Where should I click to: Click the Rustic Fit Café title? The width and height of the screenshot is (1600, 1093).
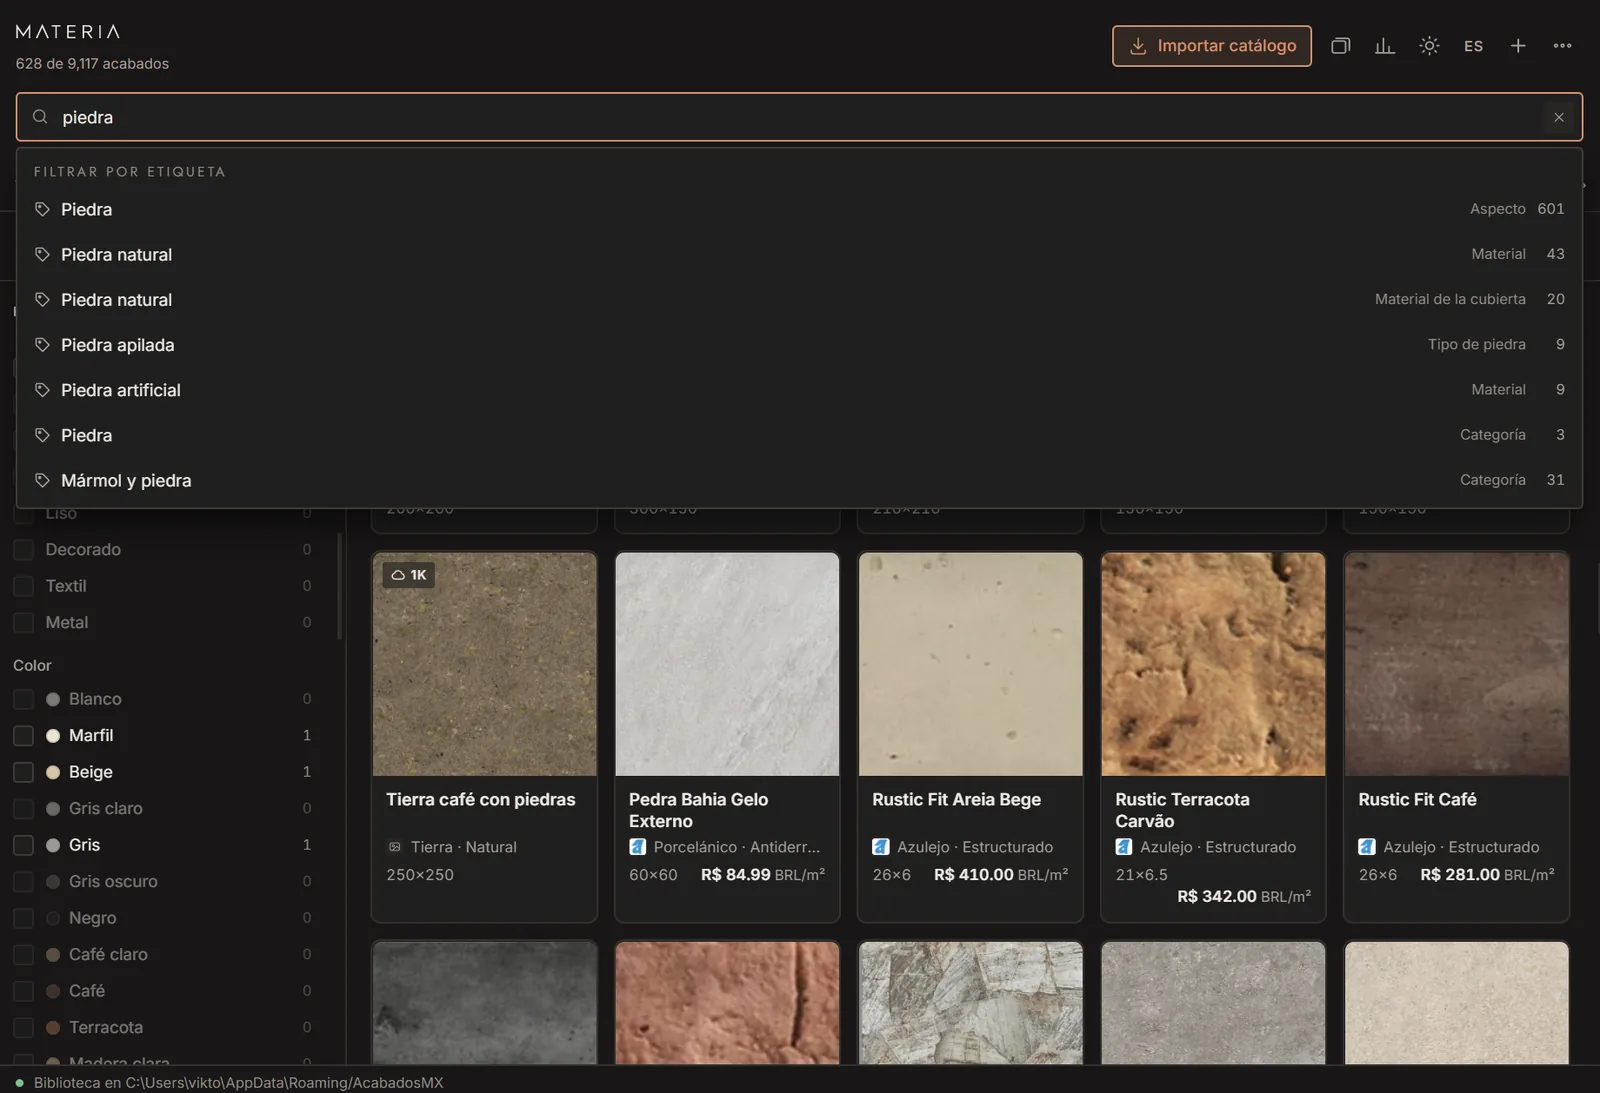[x=1417, y=799]
